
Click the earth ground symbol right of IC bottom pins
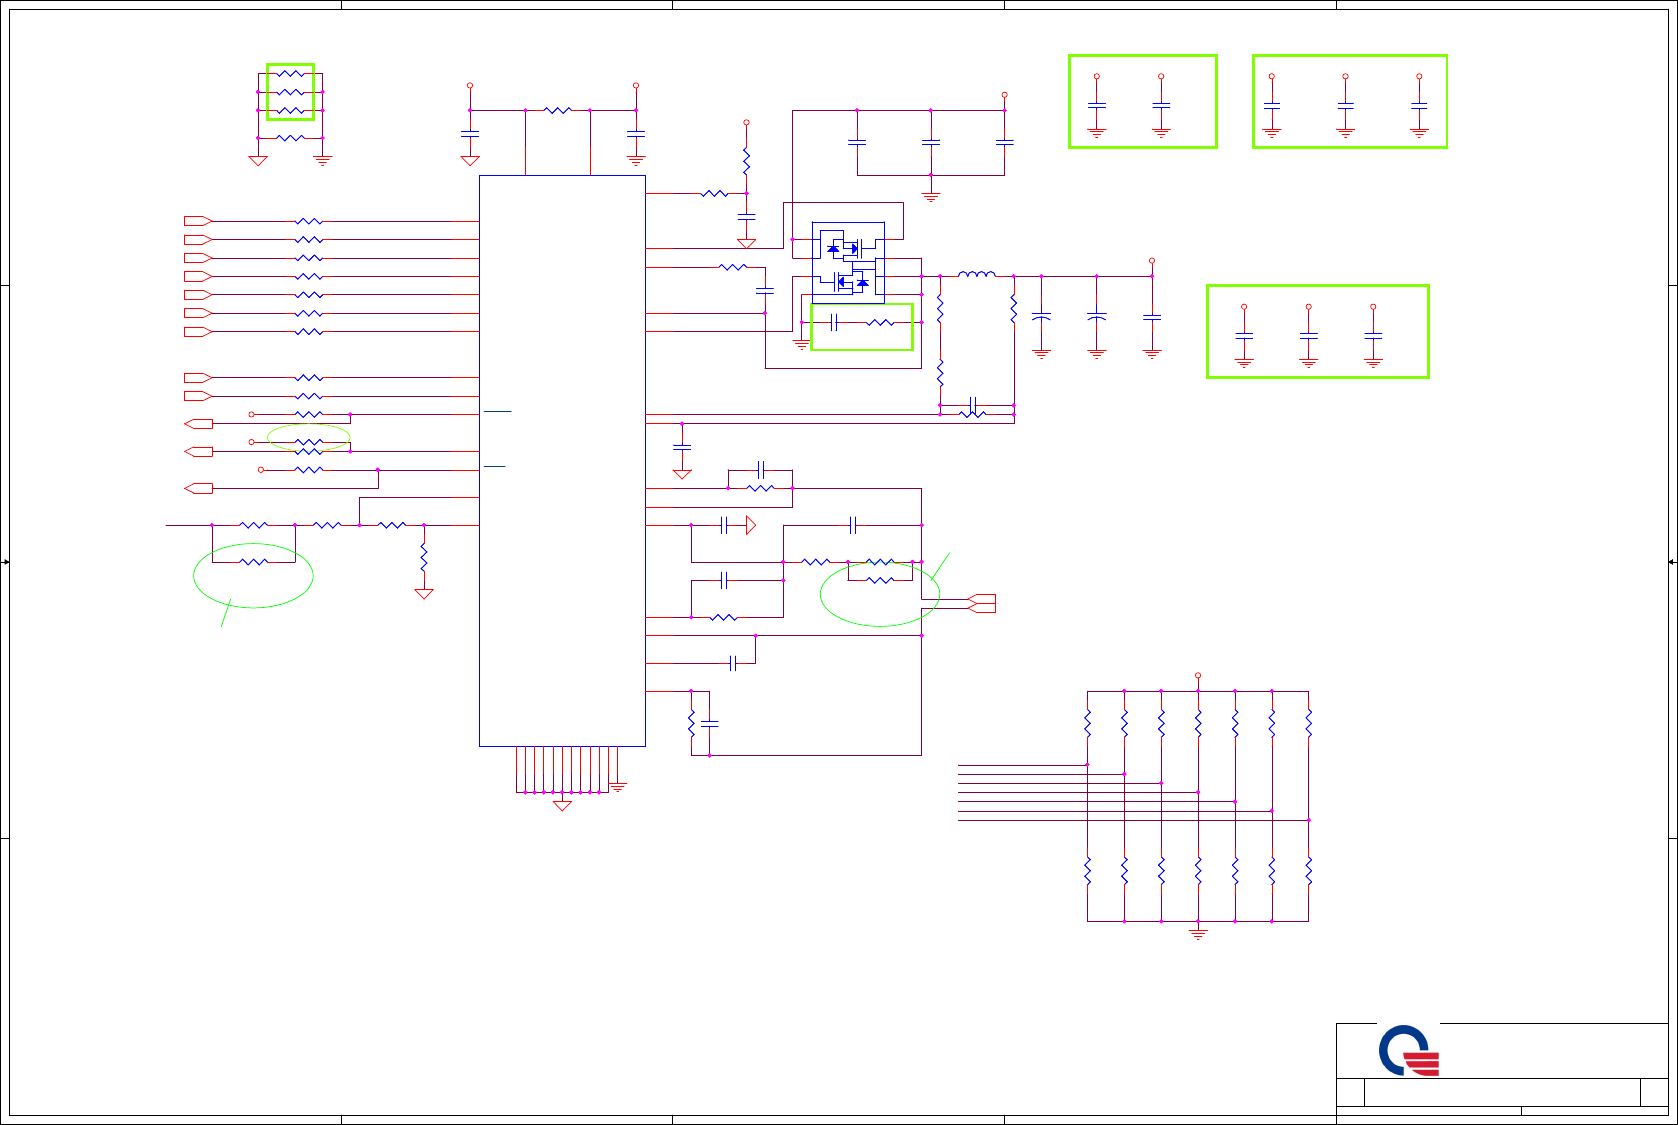tap(618, 787)
